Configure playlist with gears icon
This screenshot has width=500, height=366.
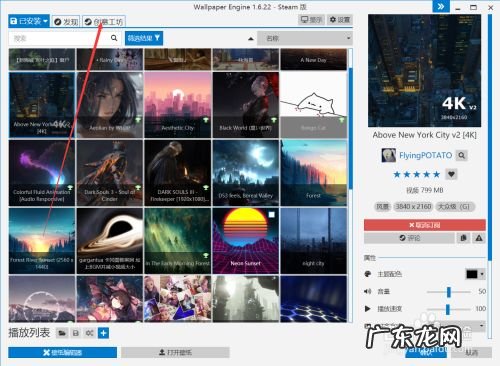tap(89, 333)
